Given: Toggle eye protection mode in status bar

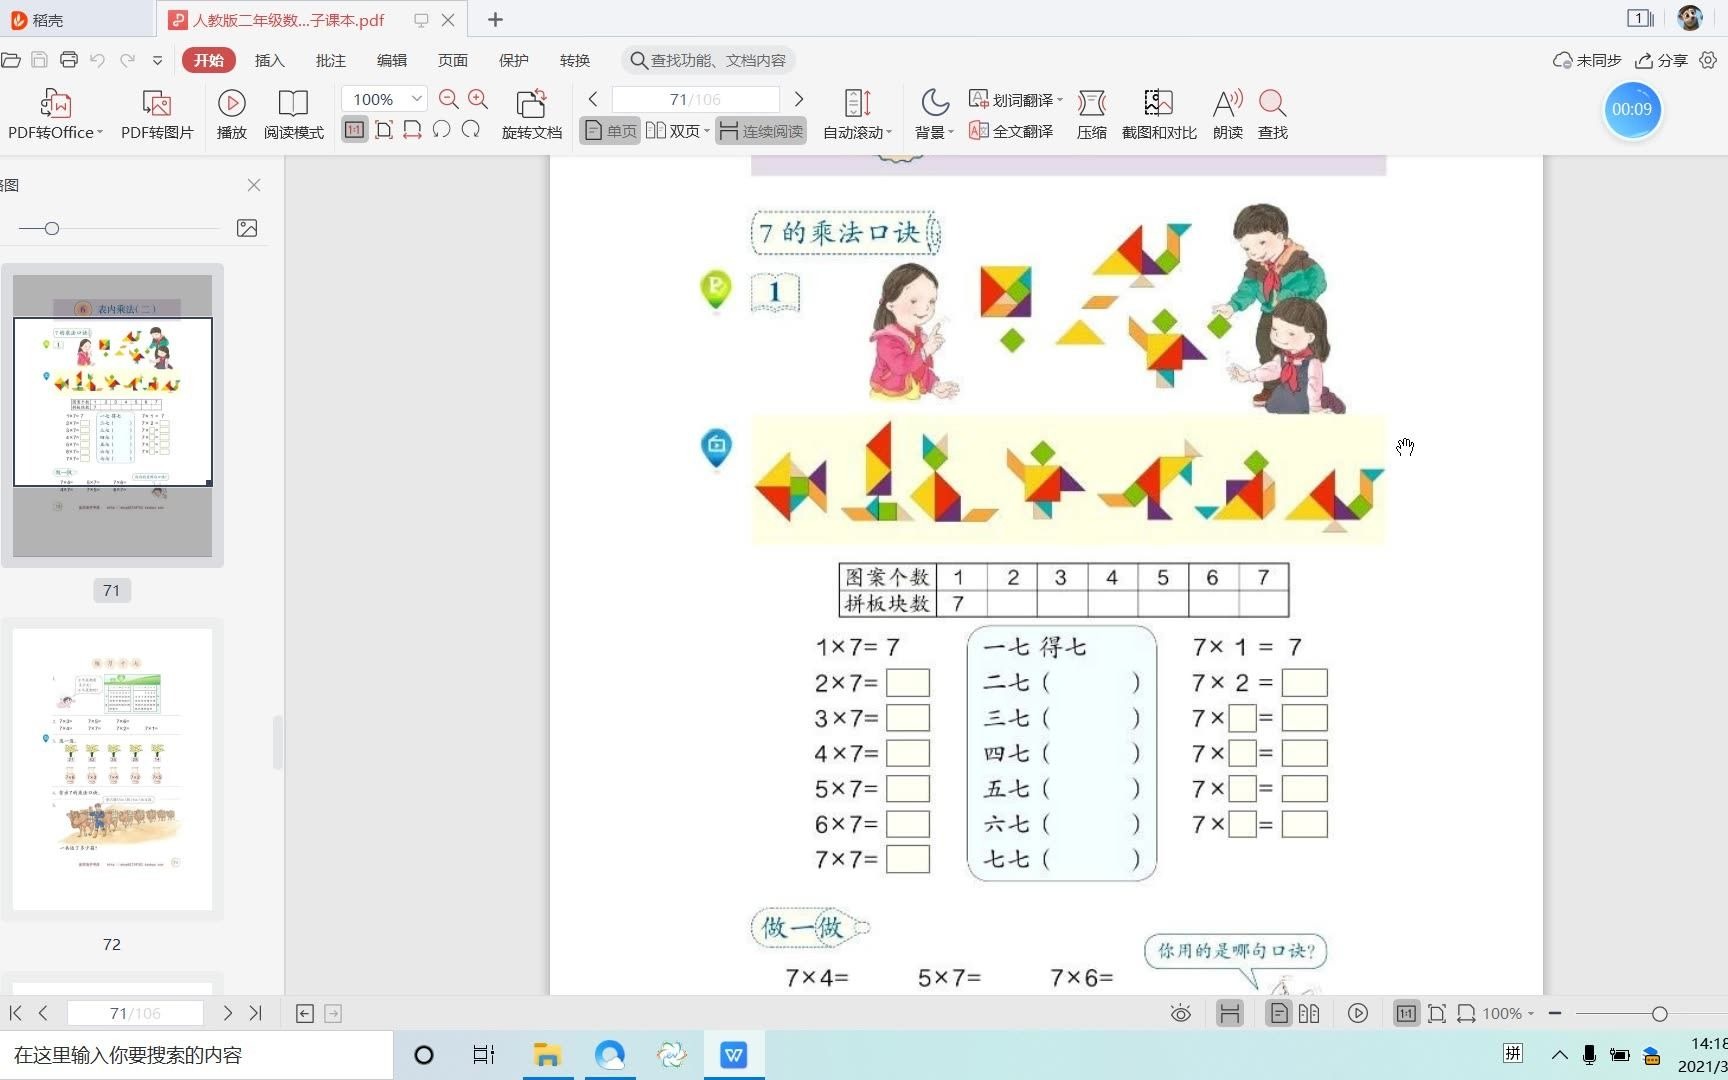Looking at the screenshot, I should coord(1181,1014).
